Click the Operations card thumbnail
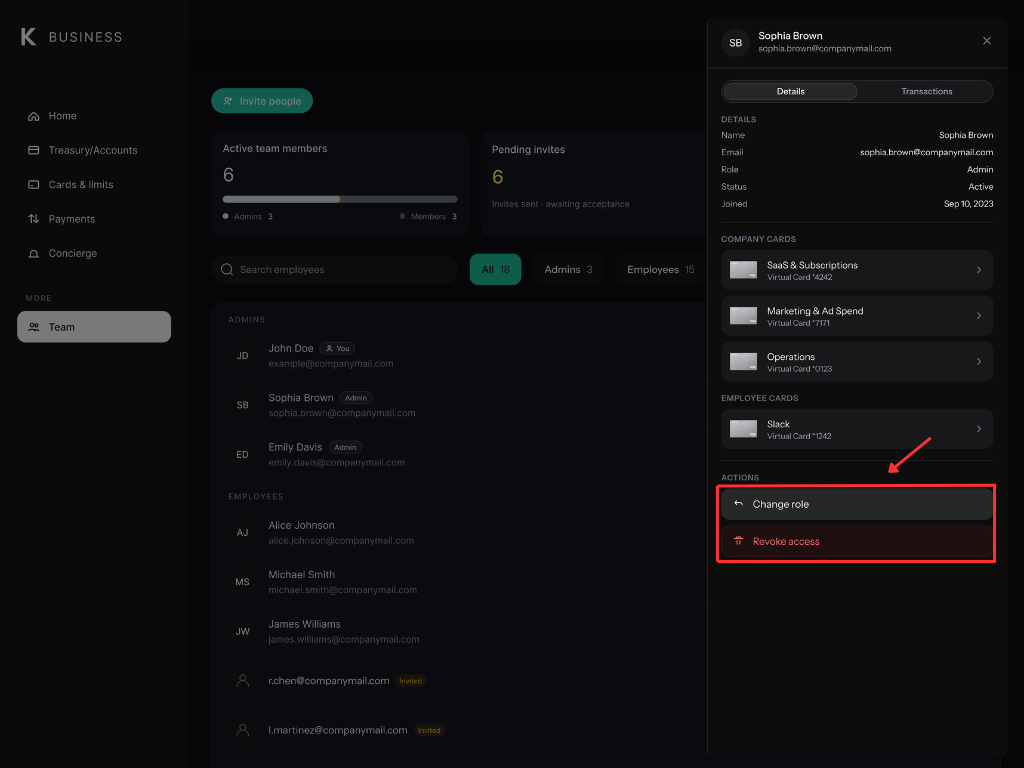1024x768 pixels. pos(743,362)
